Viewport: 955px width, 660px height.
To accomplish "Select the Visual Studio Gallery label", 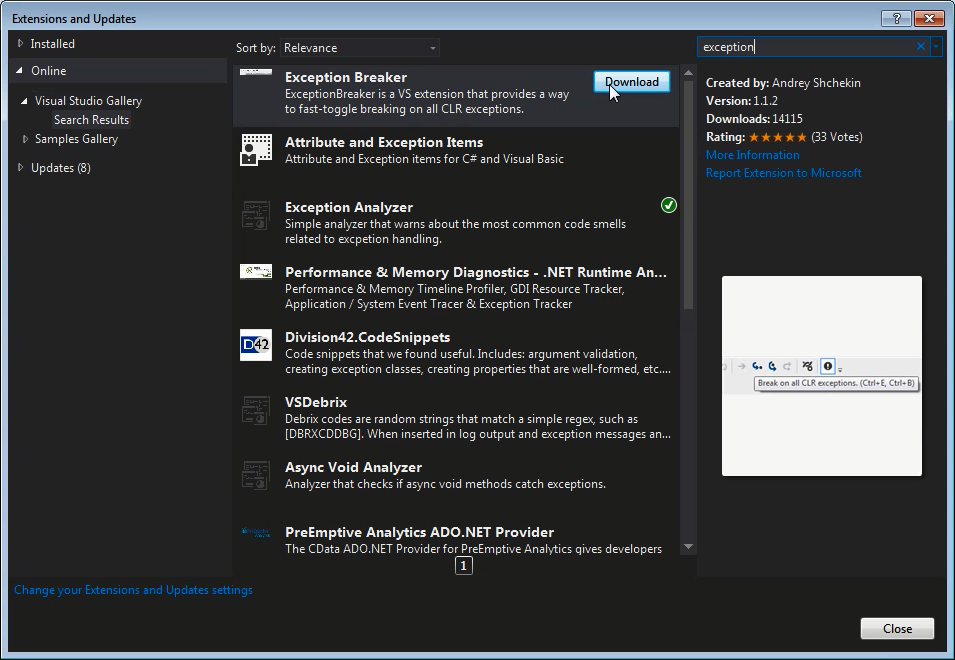I will click(88, 100).
